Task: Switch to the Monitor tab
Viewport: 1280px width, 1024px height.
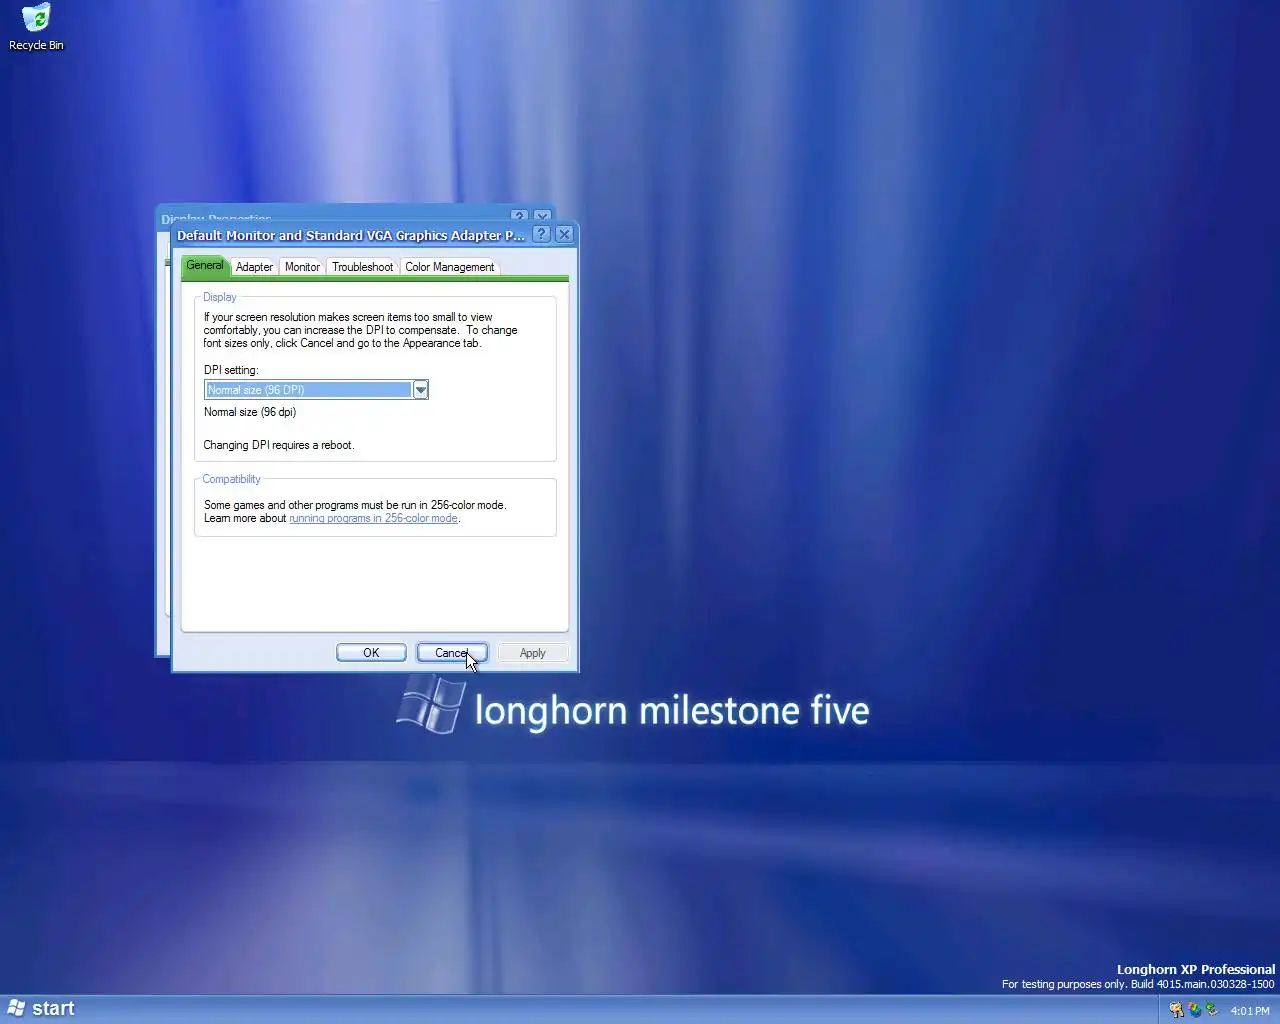Action: pyautogui.click(x=302, y=267)
